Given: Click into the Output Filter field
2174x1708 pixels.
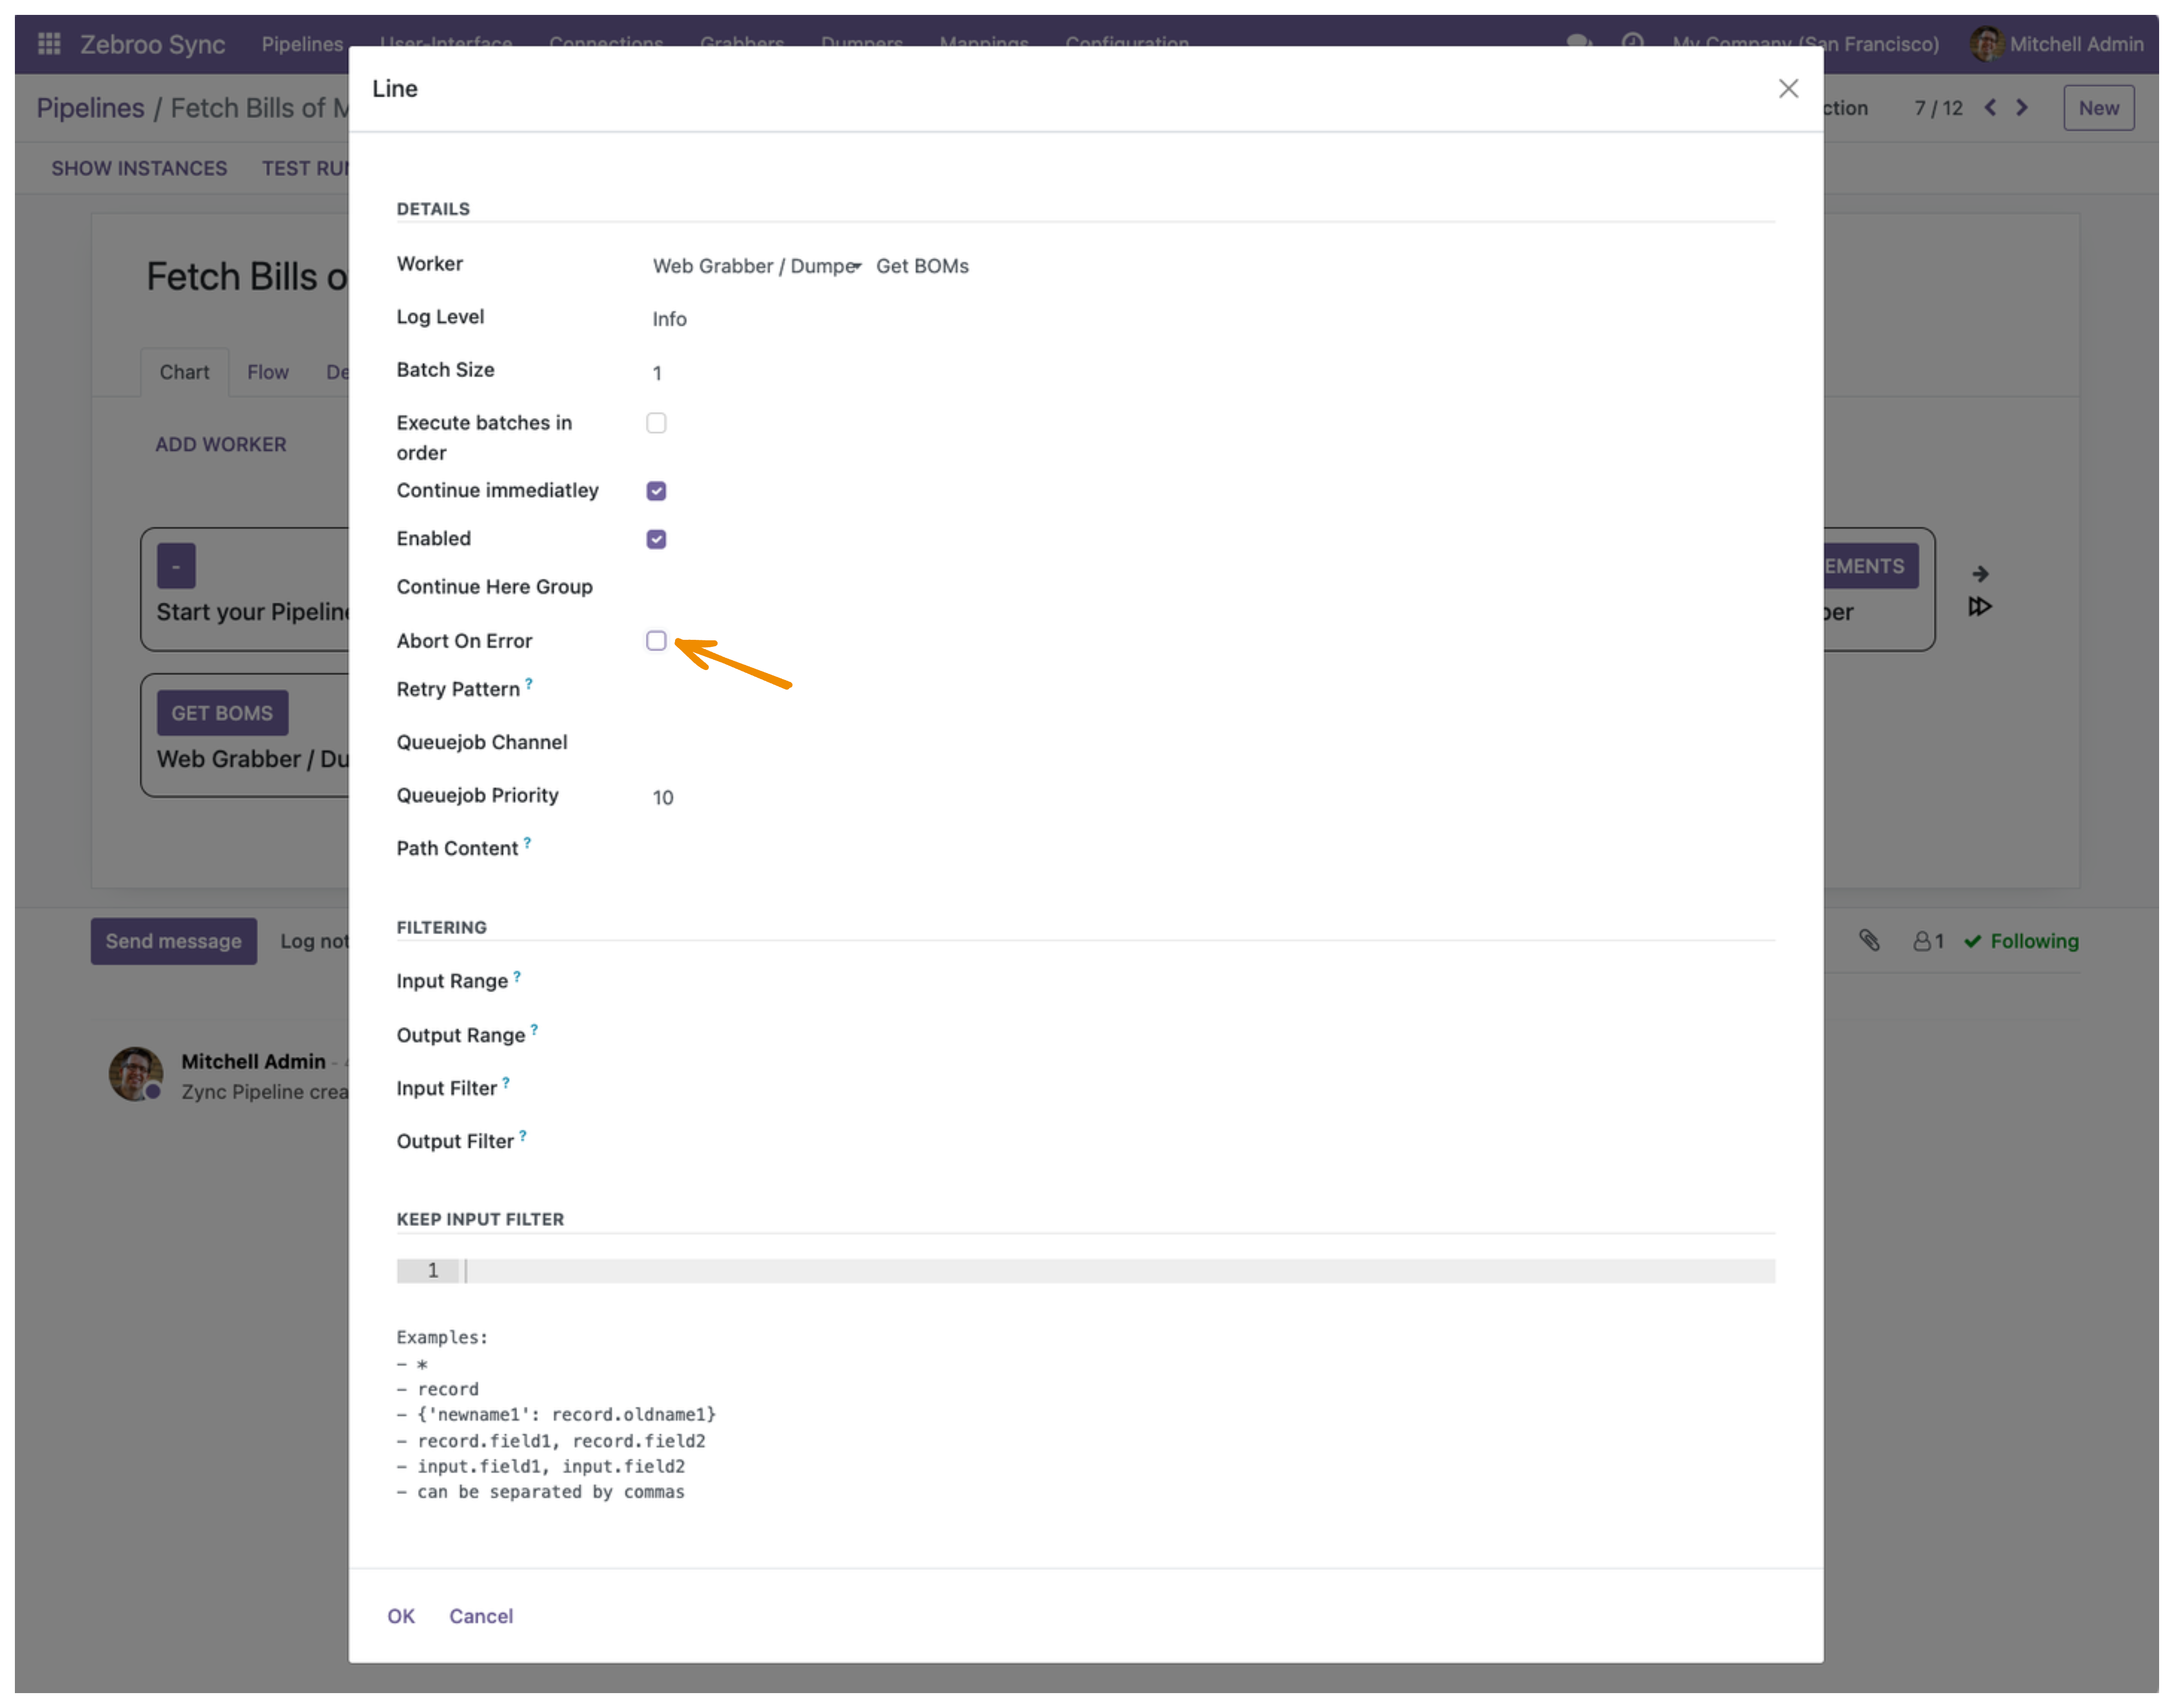Looking at the screenshot, I should pos(1212,1142).
